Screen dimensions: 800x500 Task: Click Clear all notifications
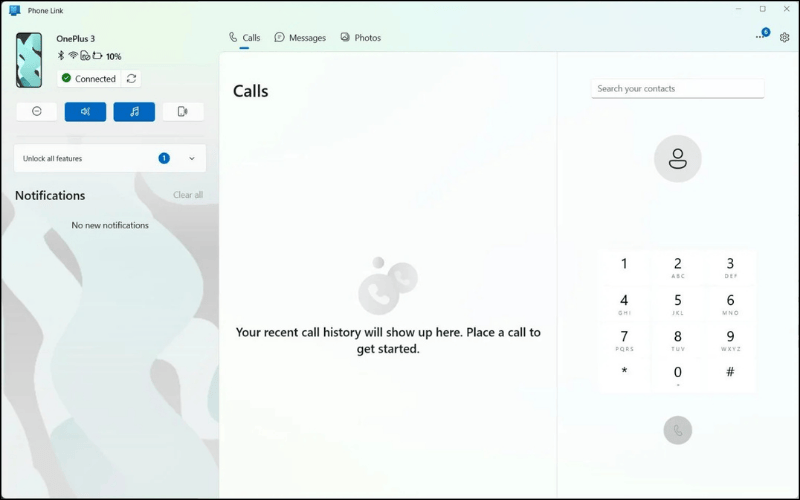pyautogui.click(x=188, y=195)
